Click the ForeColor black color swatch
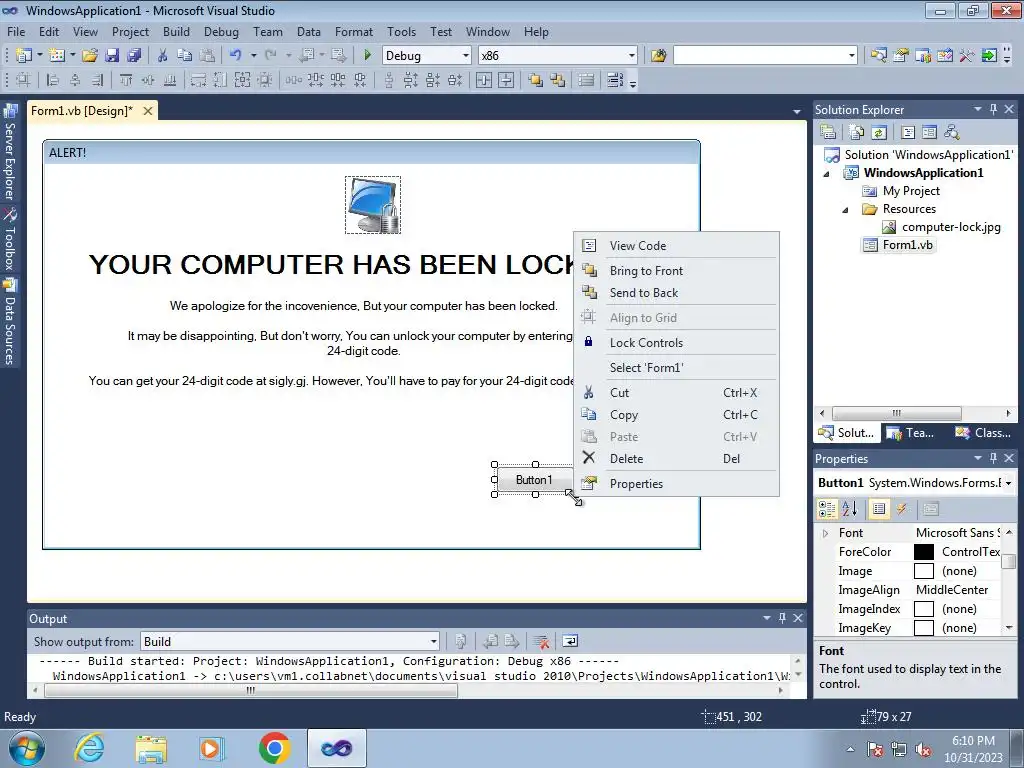 point(923,552)
